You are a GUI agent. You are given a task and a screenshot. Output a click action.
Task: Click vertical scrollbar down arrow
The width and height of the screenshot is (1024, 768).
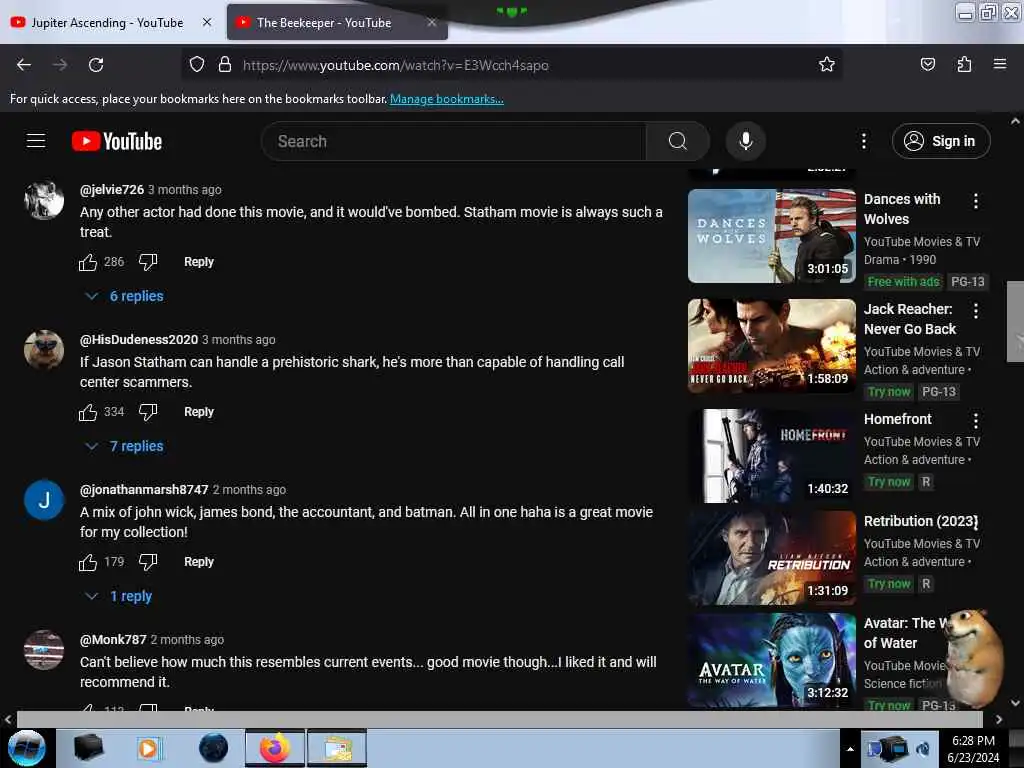pyautogui.click(x=1015, y=703)
